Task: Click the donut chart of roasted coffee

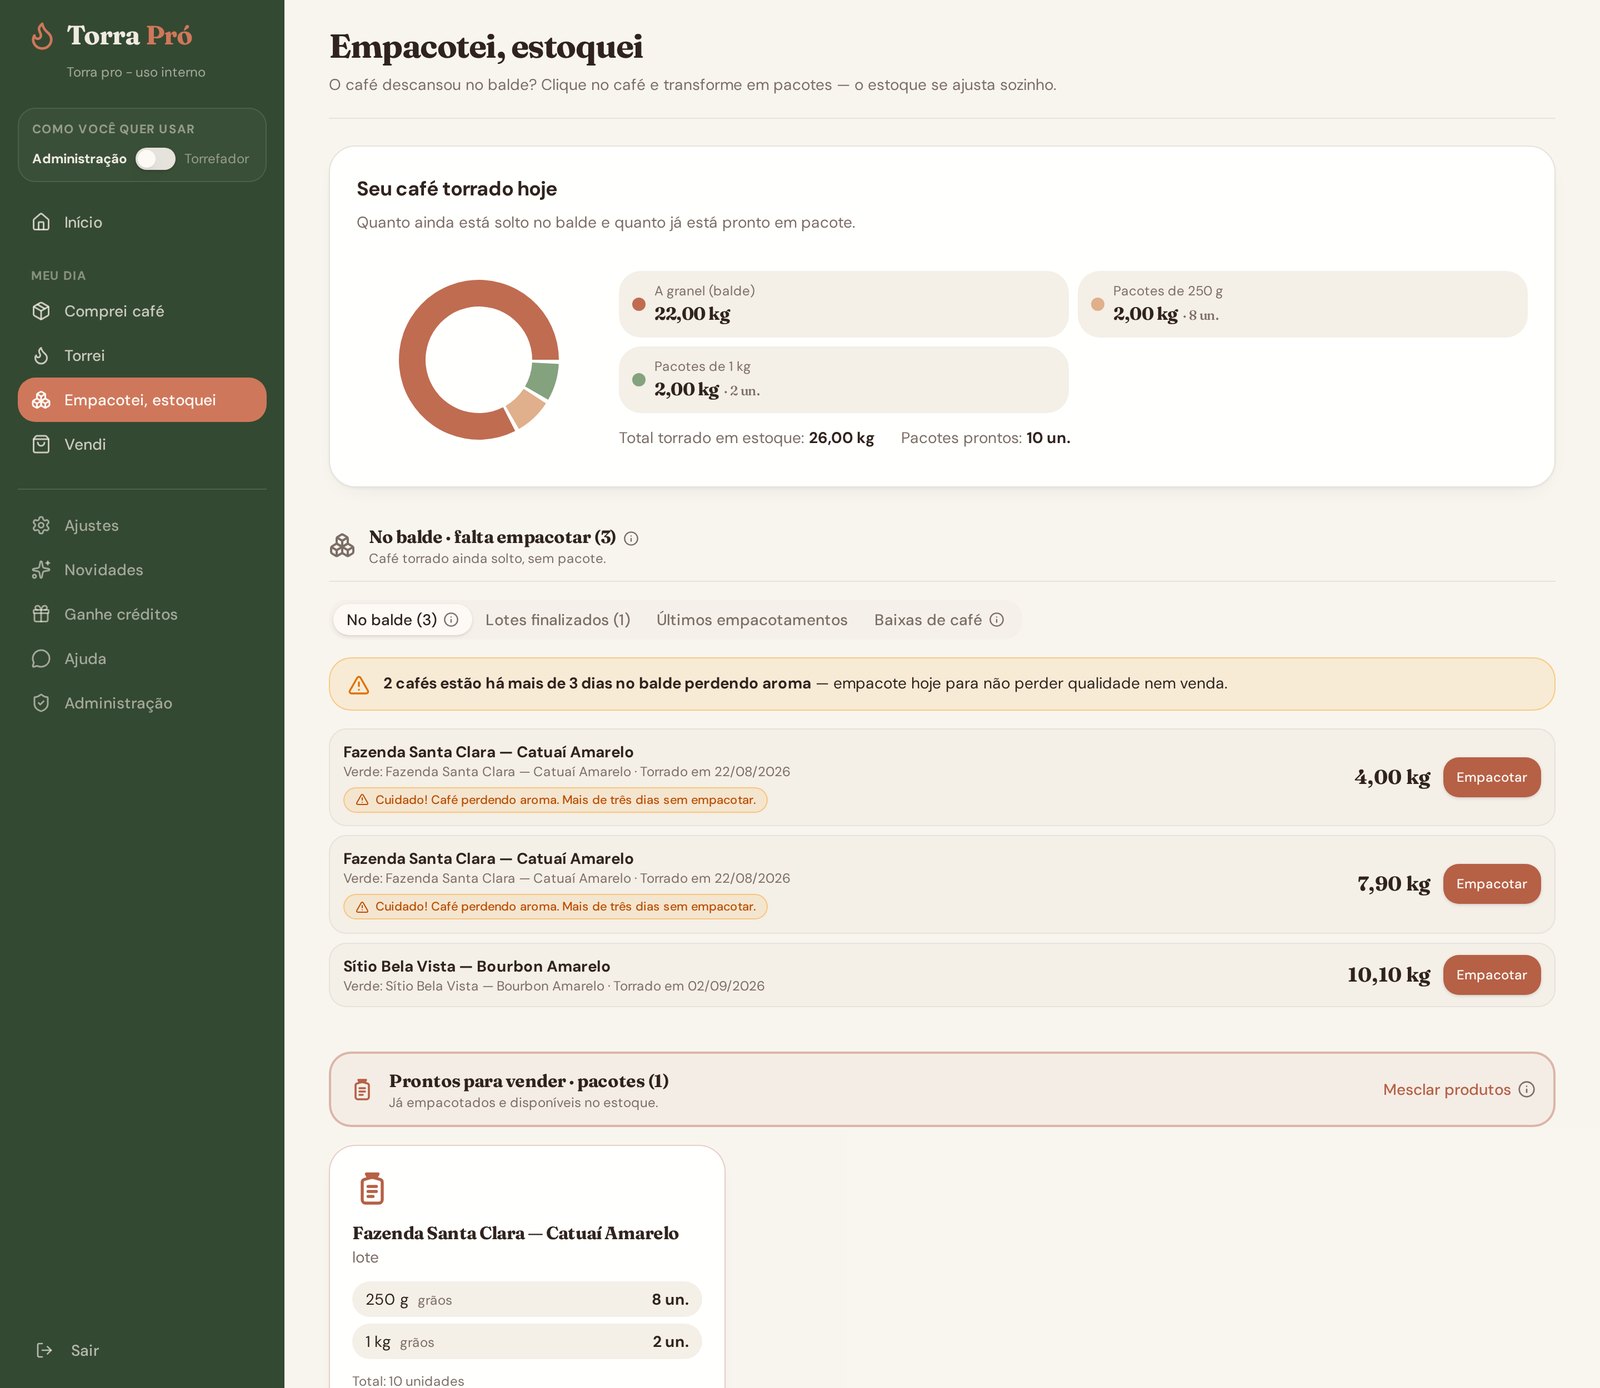Action: point(479,360)
